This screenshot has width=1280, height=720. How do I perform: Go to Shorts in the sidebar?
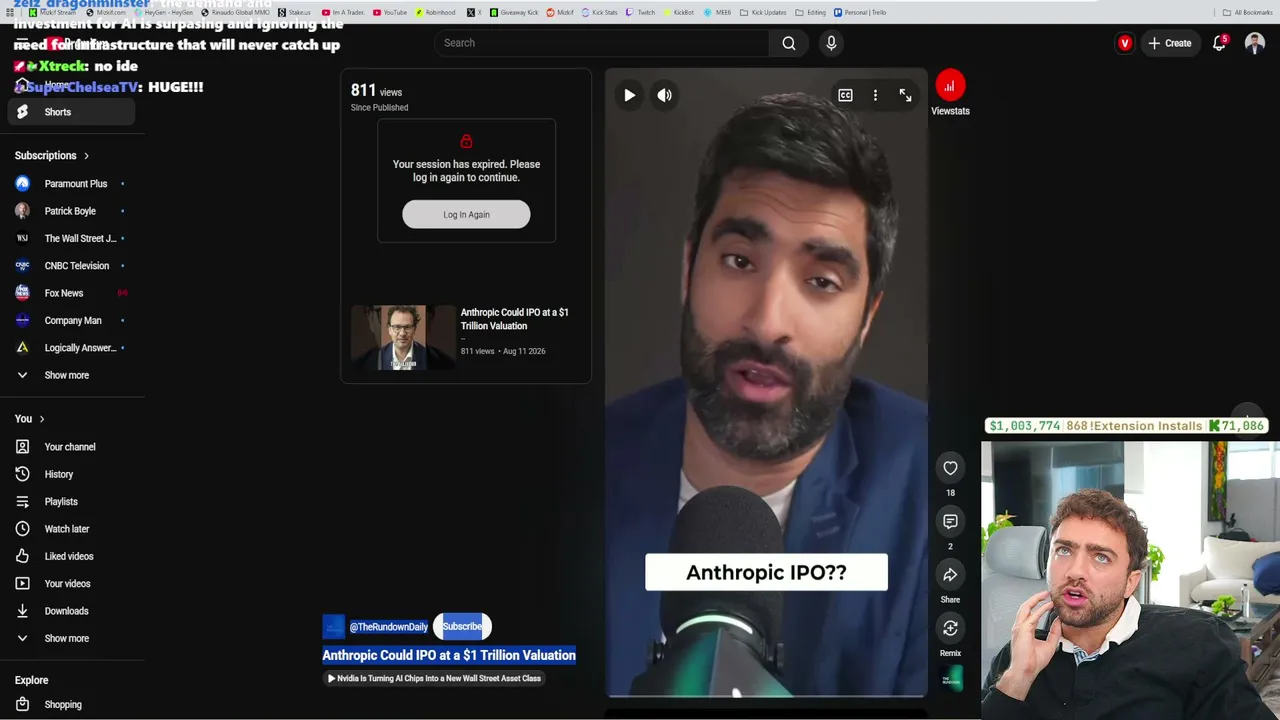[x=71, y=112]
